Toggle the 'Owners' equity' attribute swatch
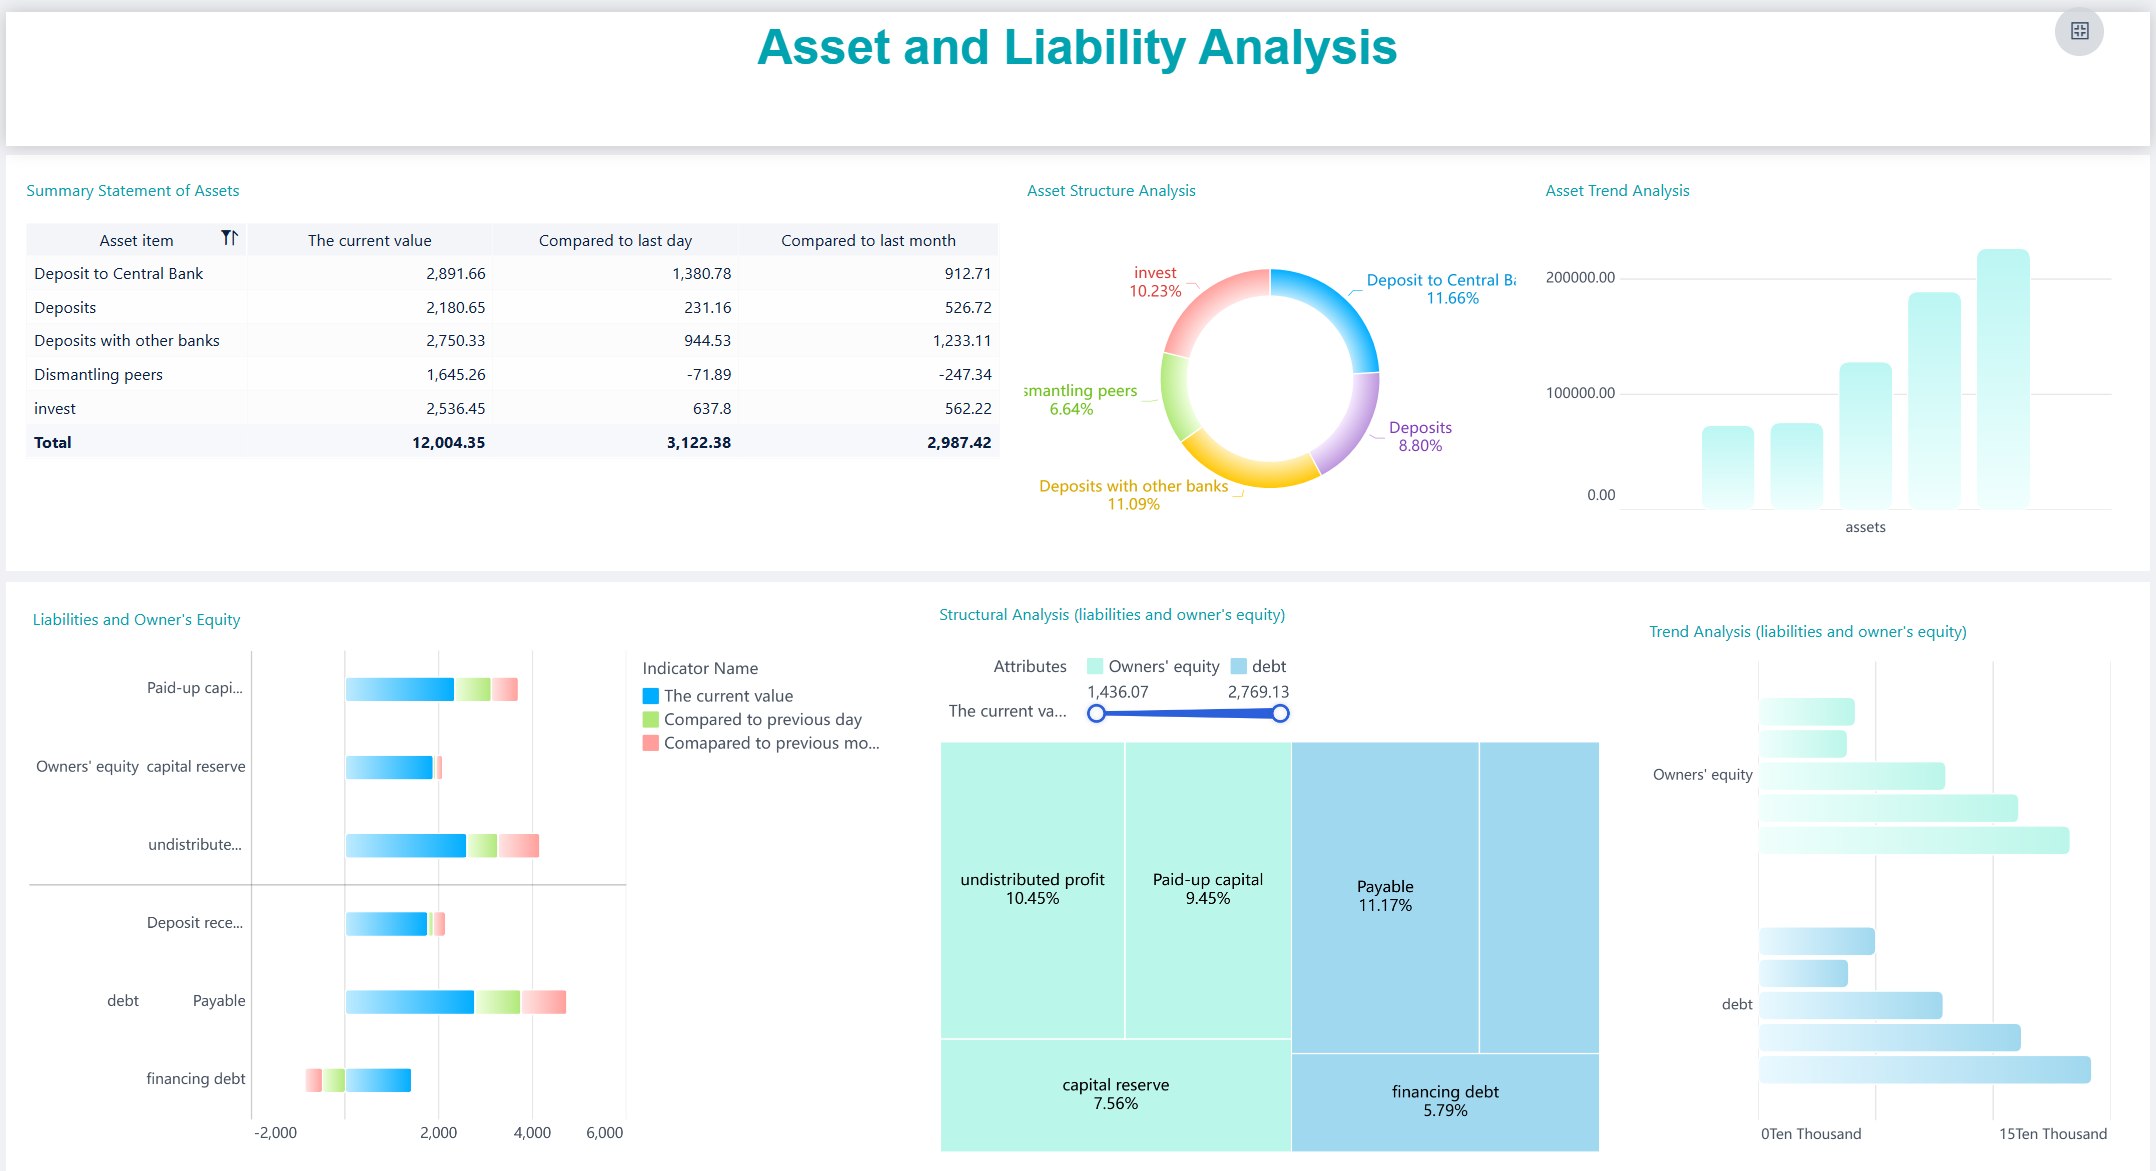 (x=1095, y=666)
